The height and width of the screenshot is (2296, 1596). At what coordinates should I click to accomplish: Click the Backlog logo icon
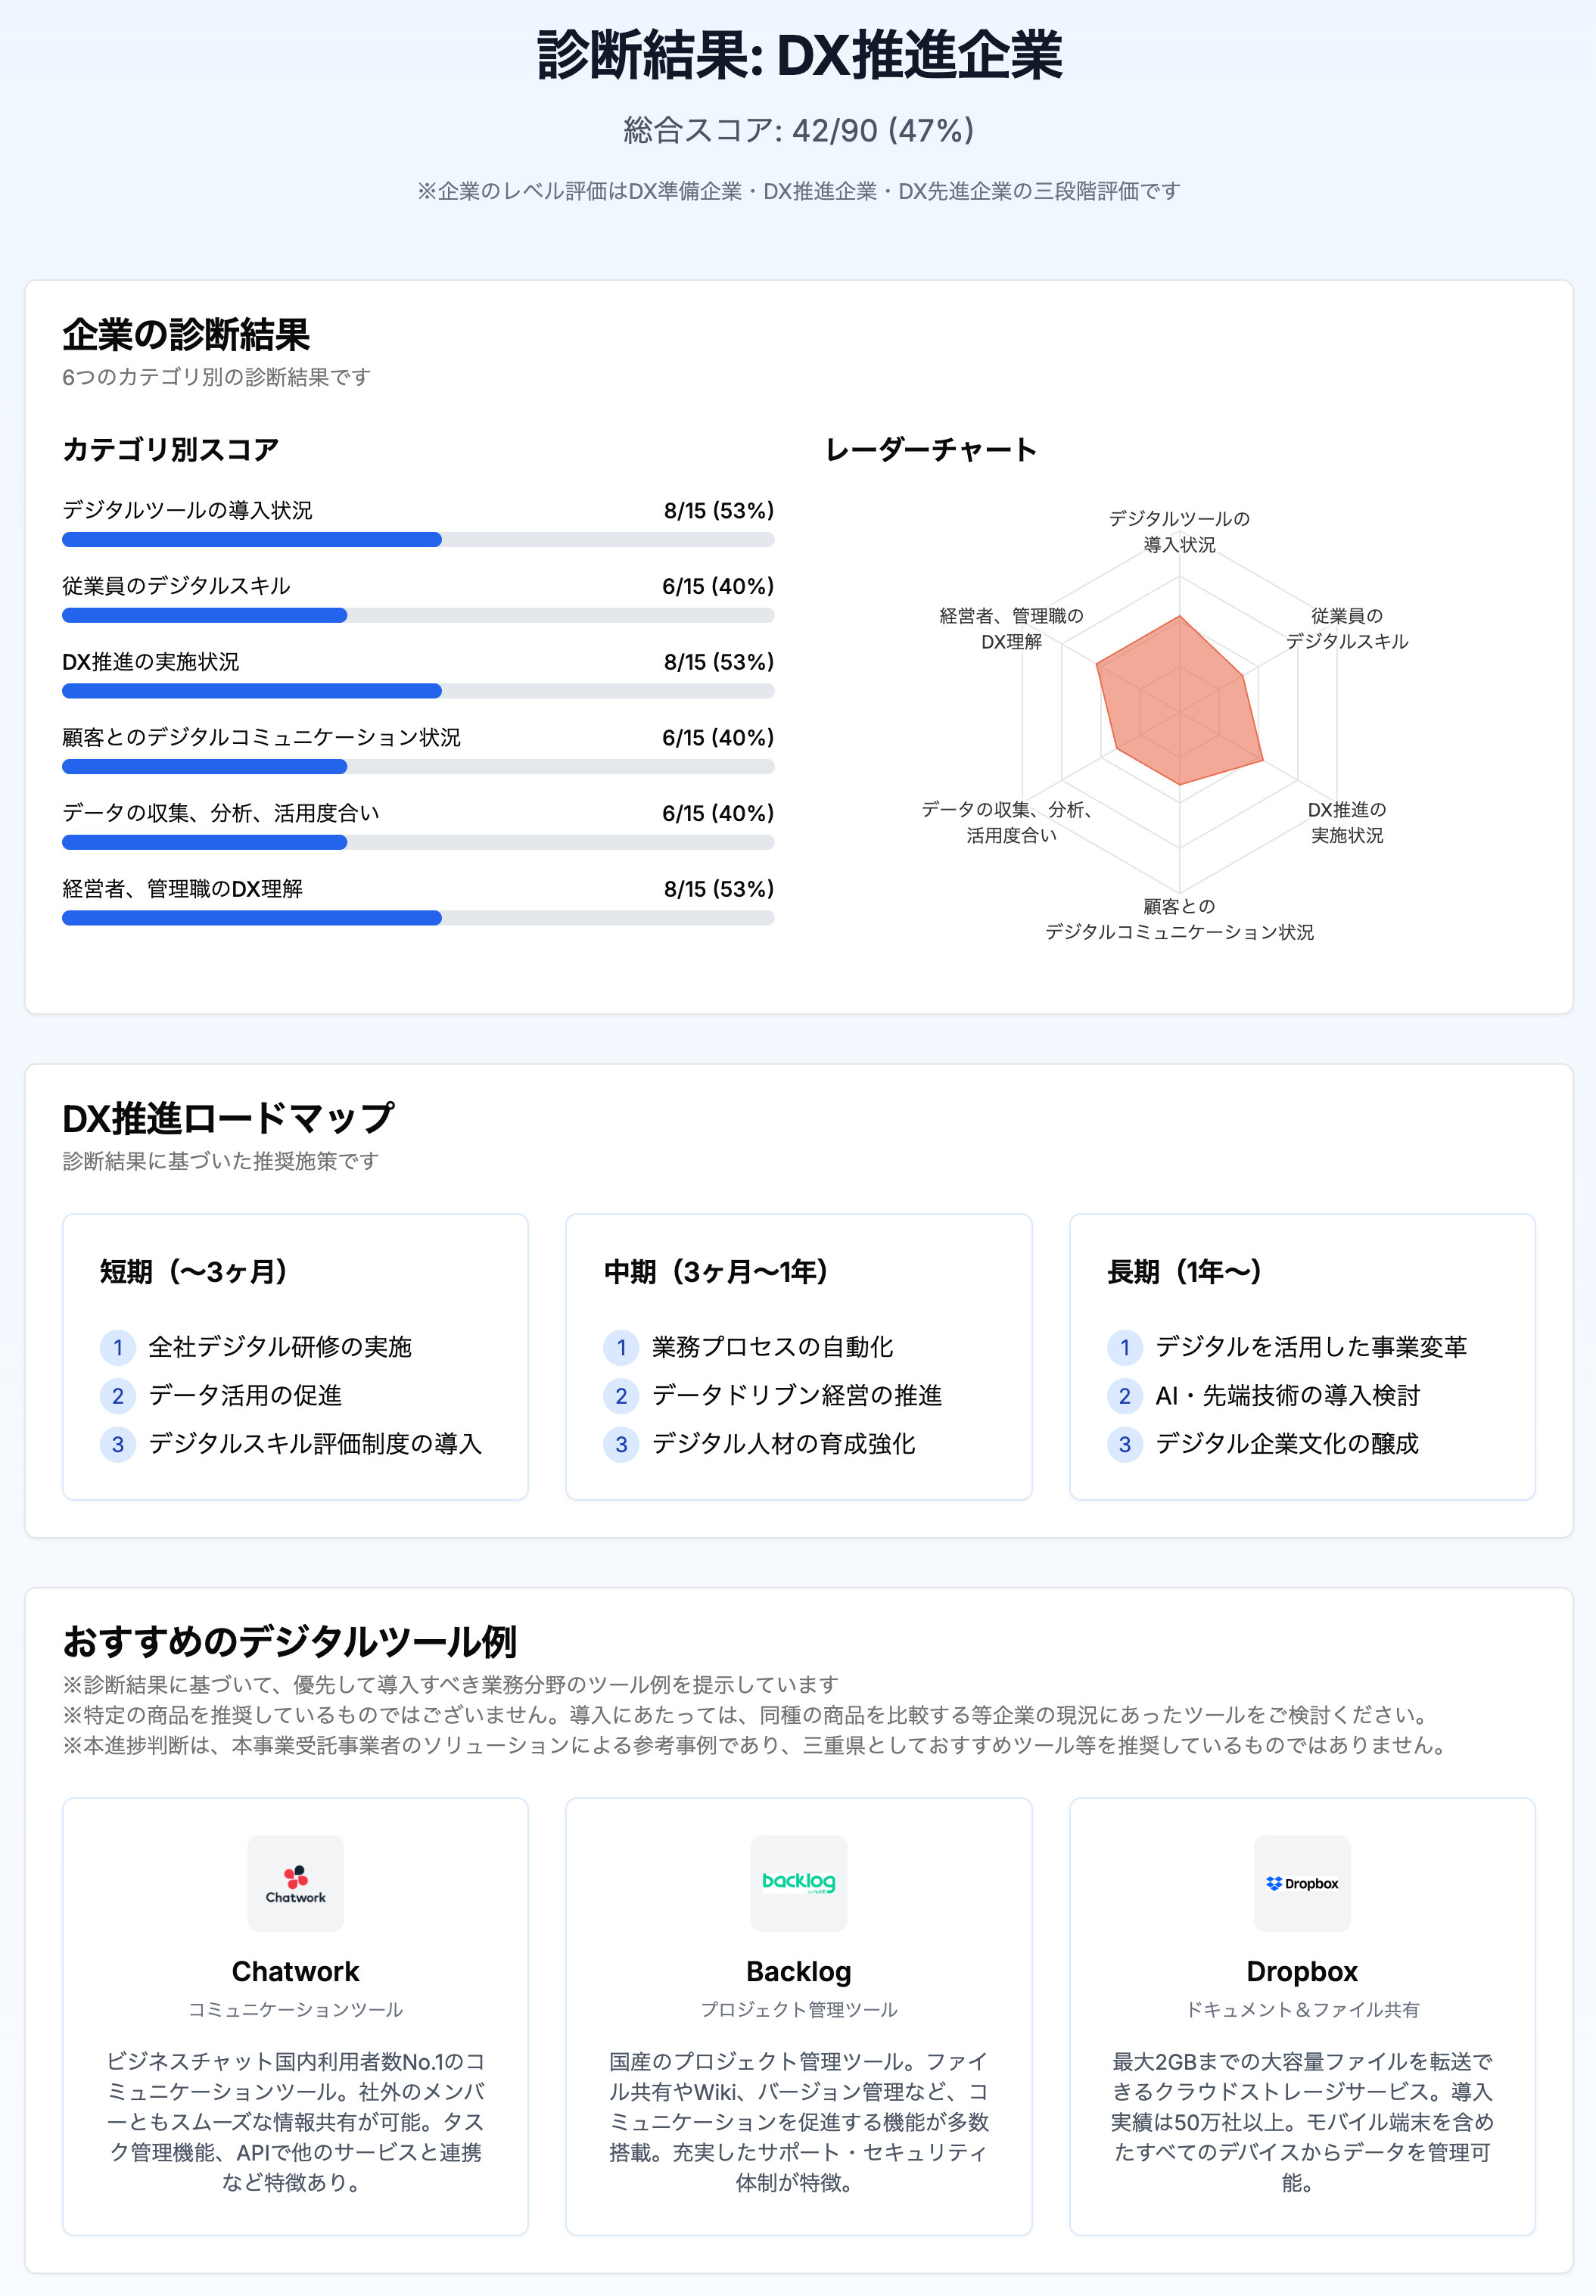tap(798, 1883)
